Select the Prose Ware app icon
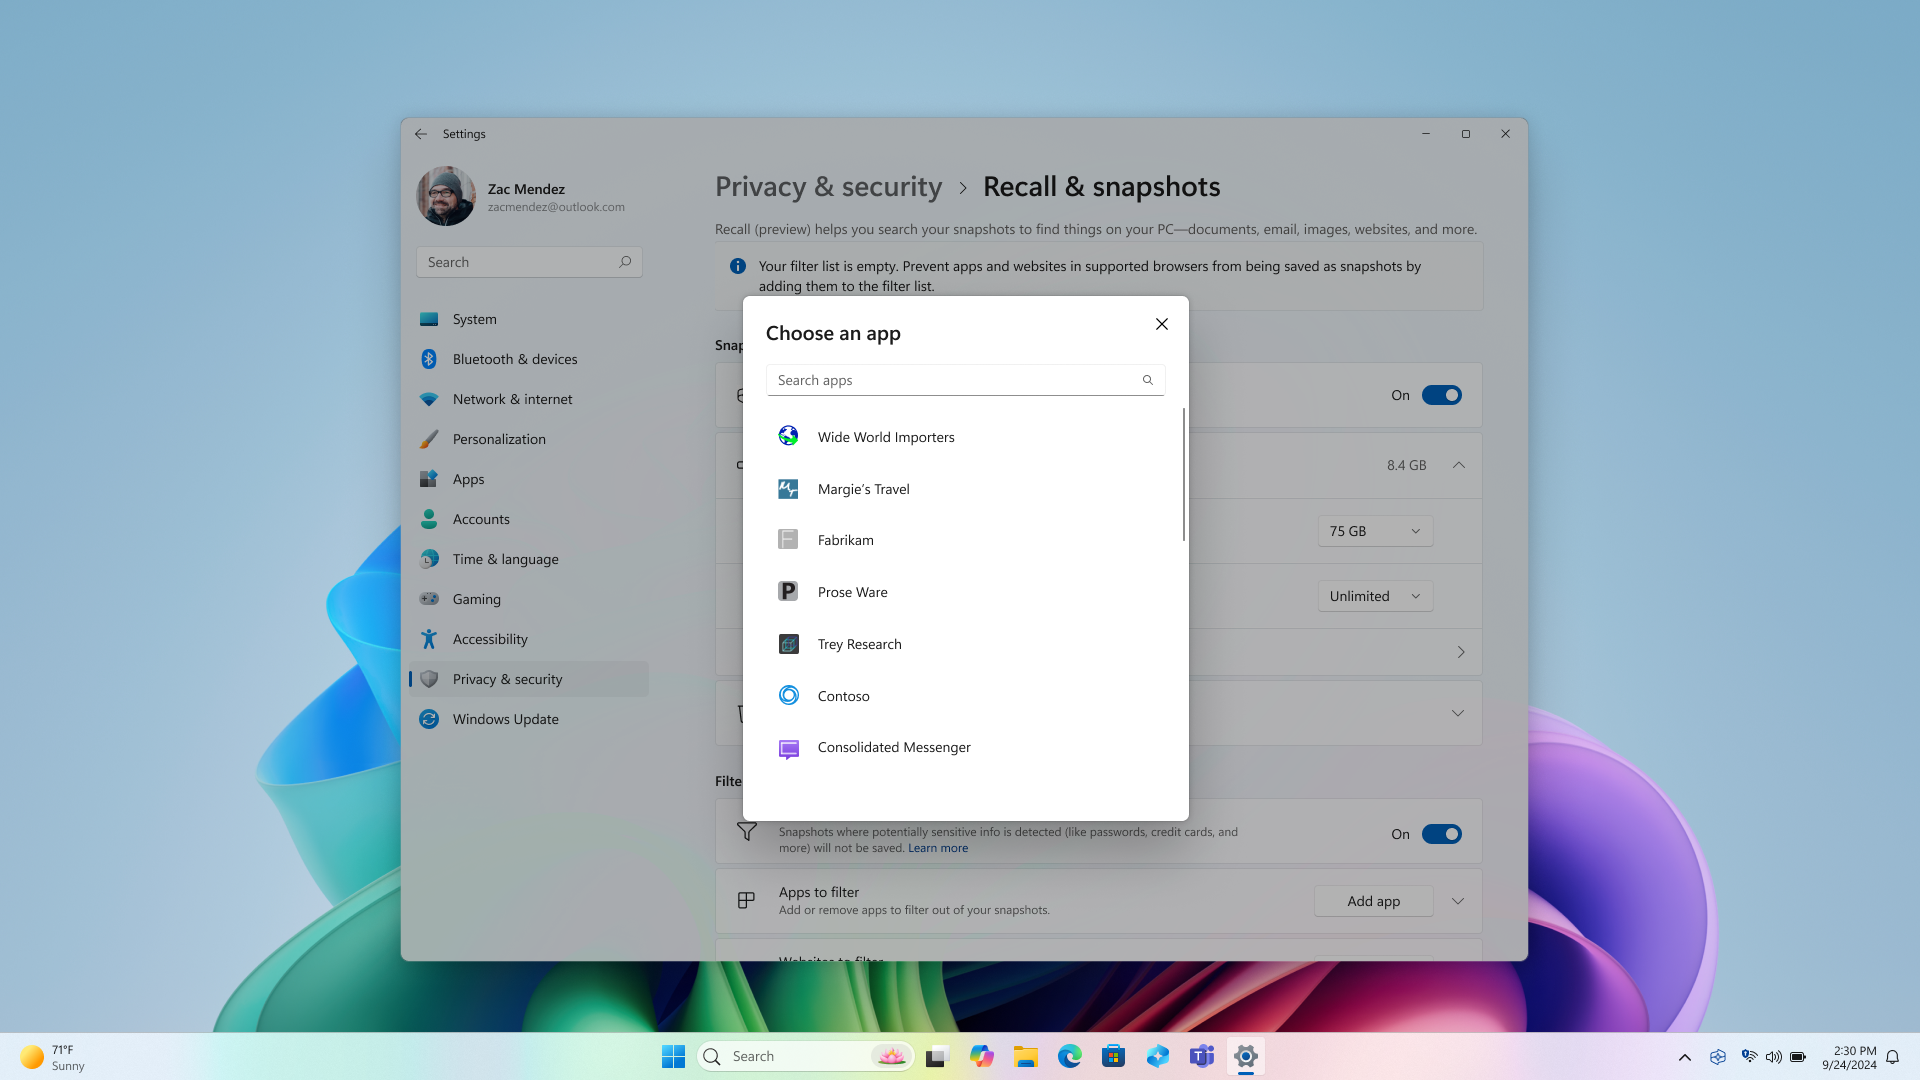Viewport: 1920px width, 1080px height. click(787, 591)
